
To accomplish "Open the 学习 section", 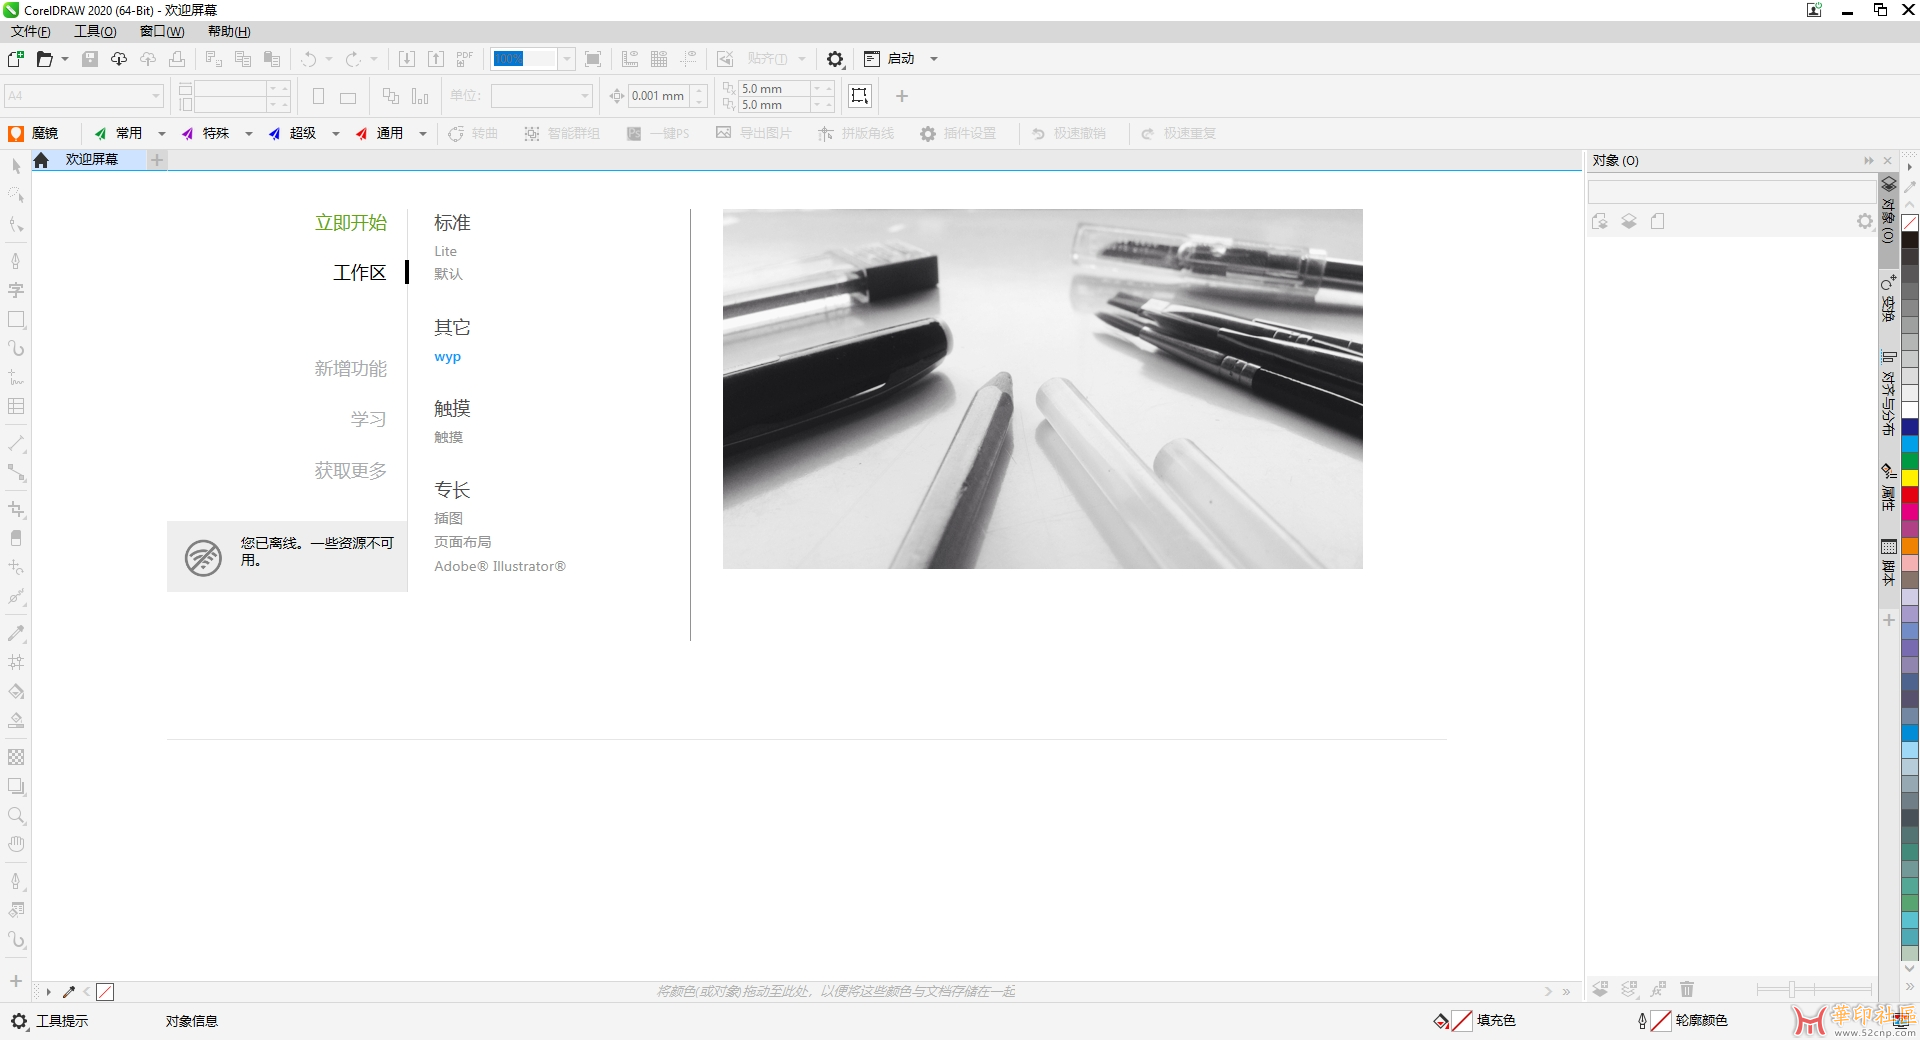I will pyautogui.click(x=368, y=419).
